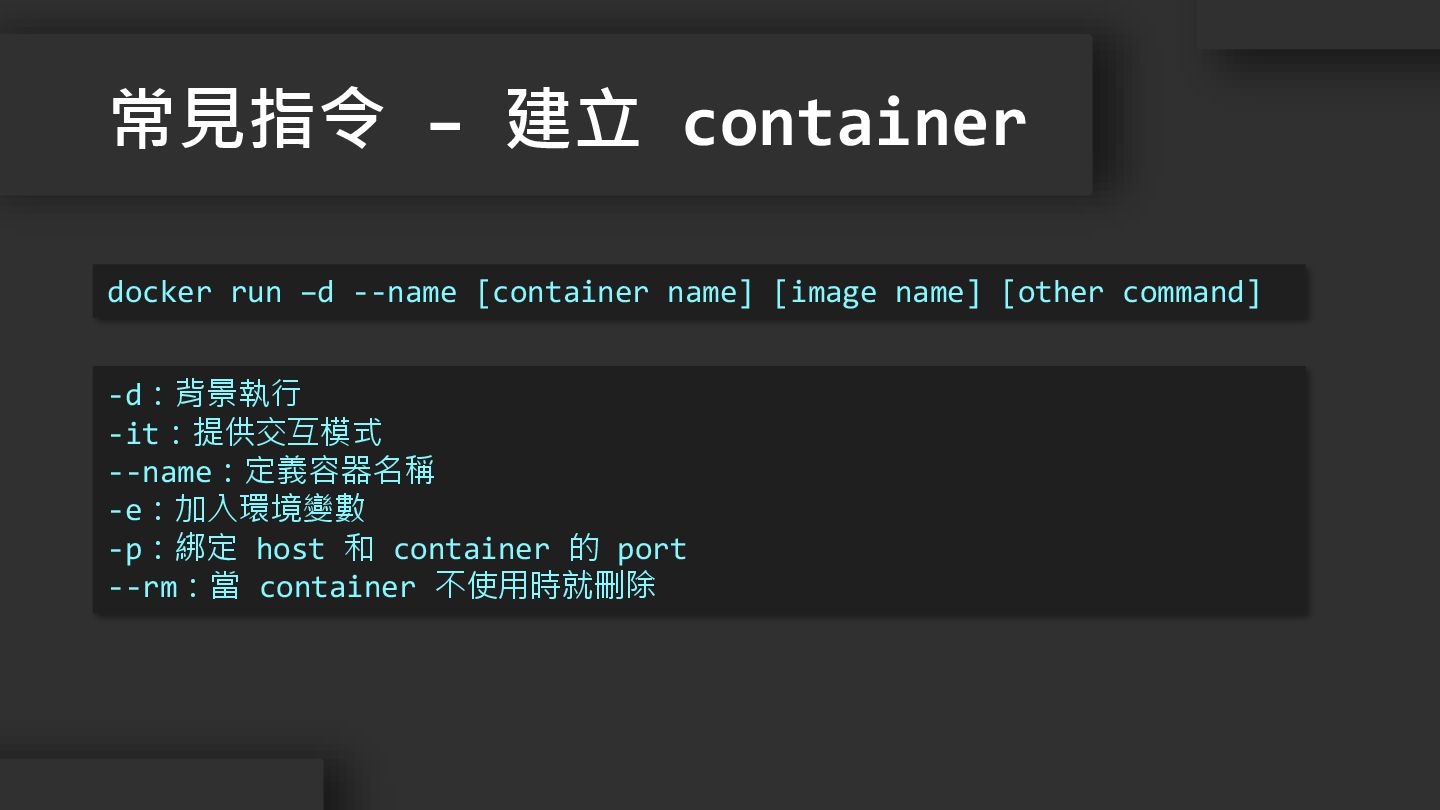Click "run" in the docker command
Viewport: 1440px width, 810px height.
pos(256,292)
